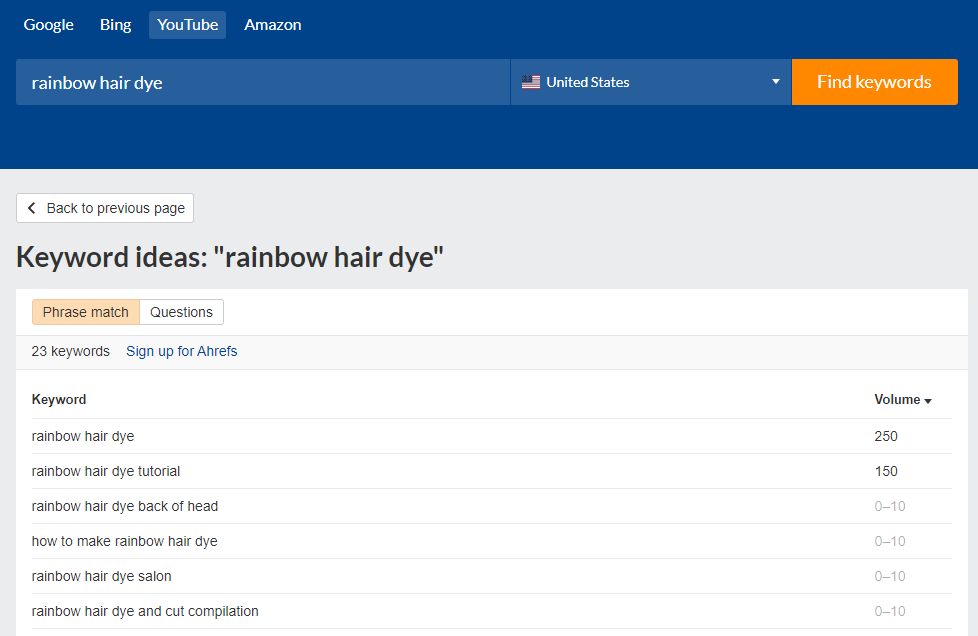The width and height of the screenshot is (978, 636).
Task: Click the 150 volume value
Action: [x=886, y=471]
